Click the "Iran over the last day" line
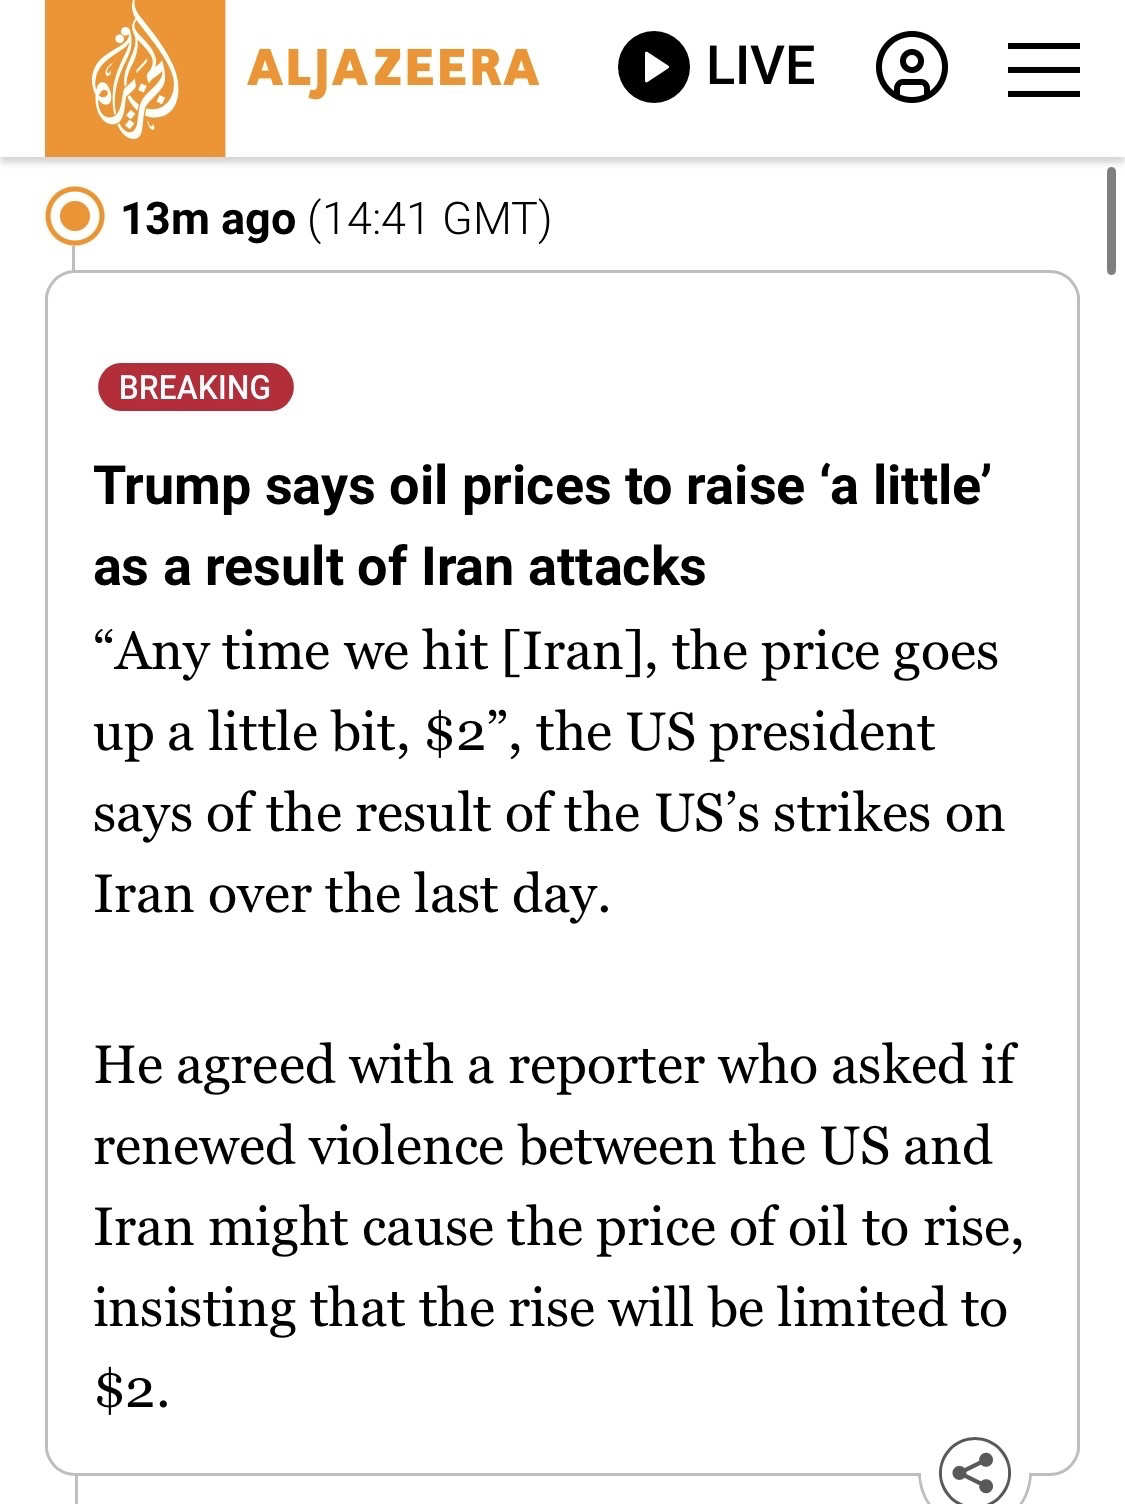The width and height of the screenshot is (1125, 1504). coord(352,893)
